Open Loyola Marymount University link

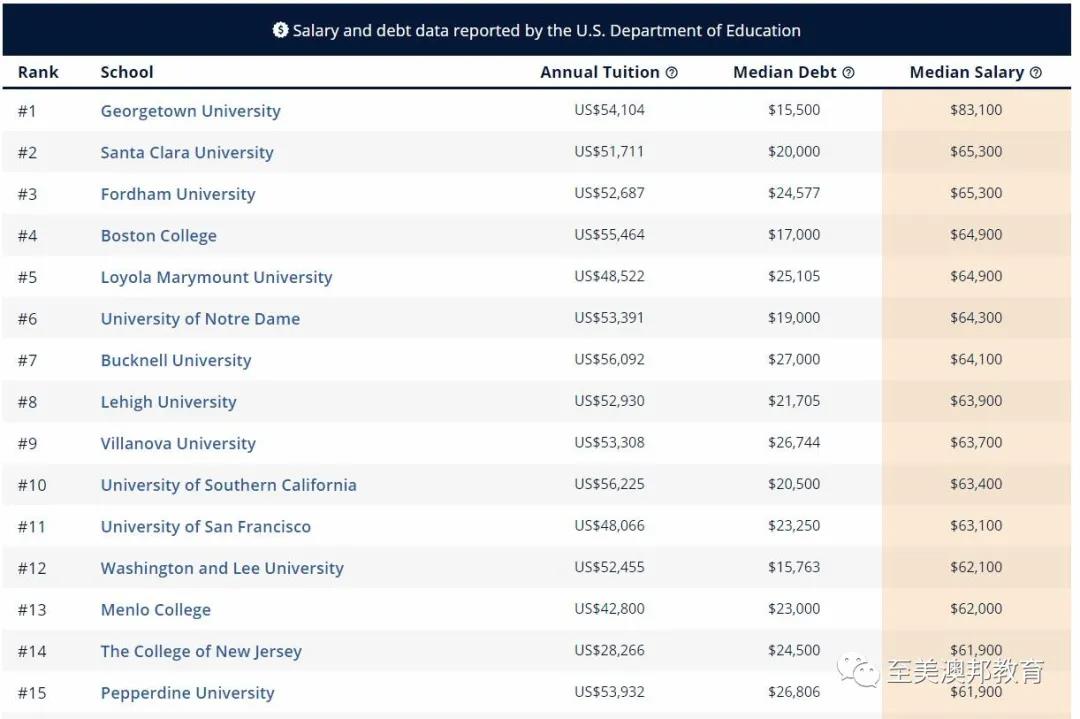point(216,277)
